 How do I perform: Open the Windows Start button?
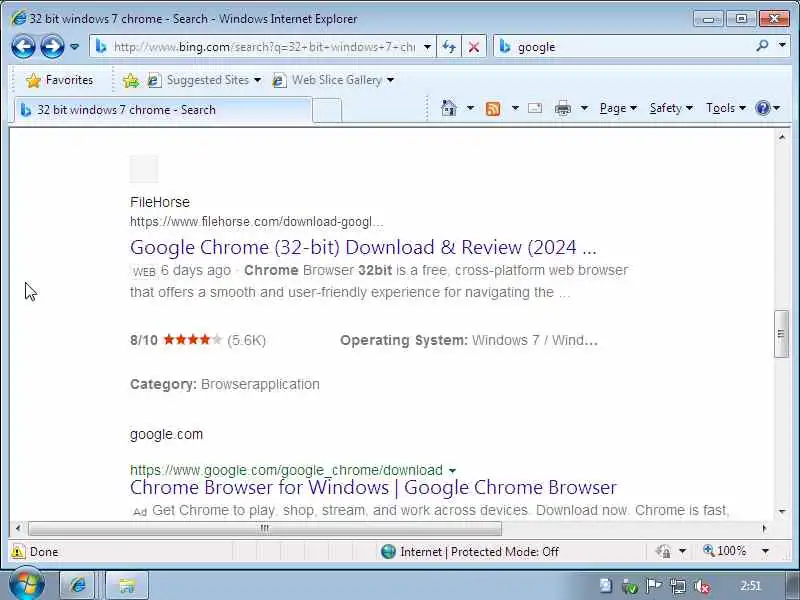27,585
